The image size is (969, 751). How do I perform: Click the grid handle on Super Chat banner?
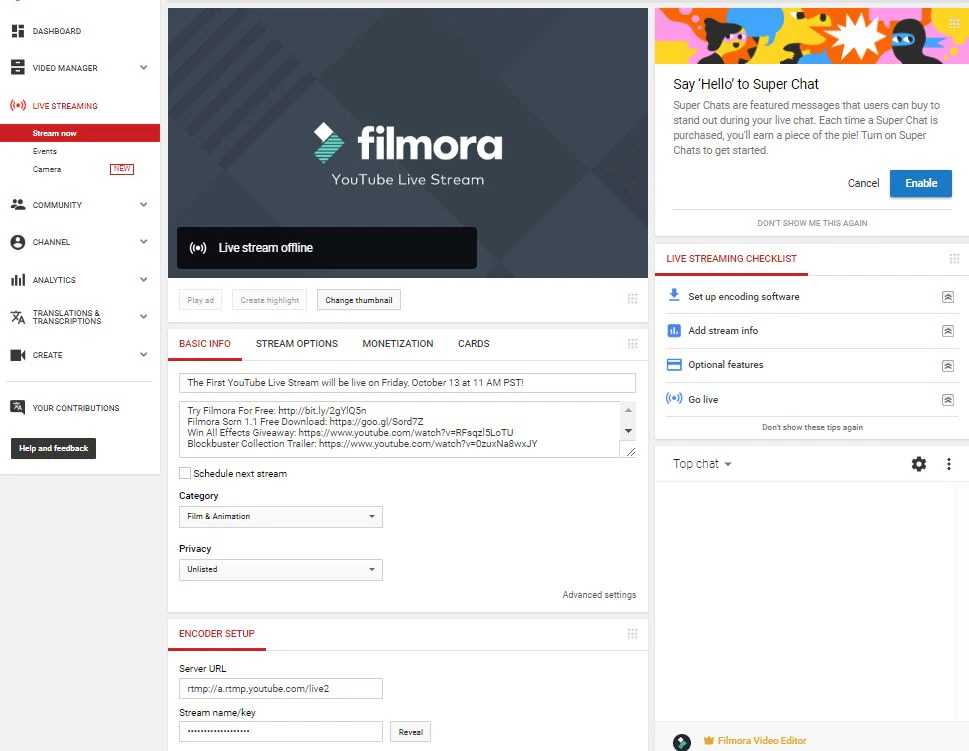pos(954,23)
